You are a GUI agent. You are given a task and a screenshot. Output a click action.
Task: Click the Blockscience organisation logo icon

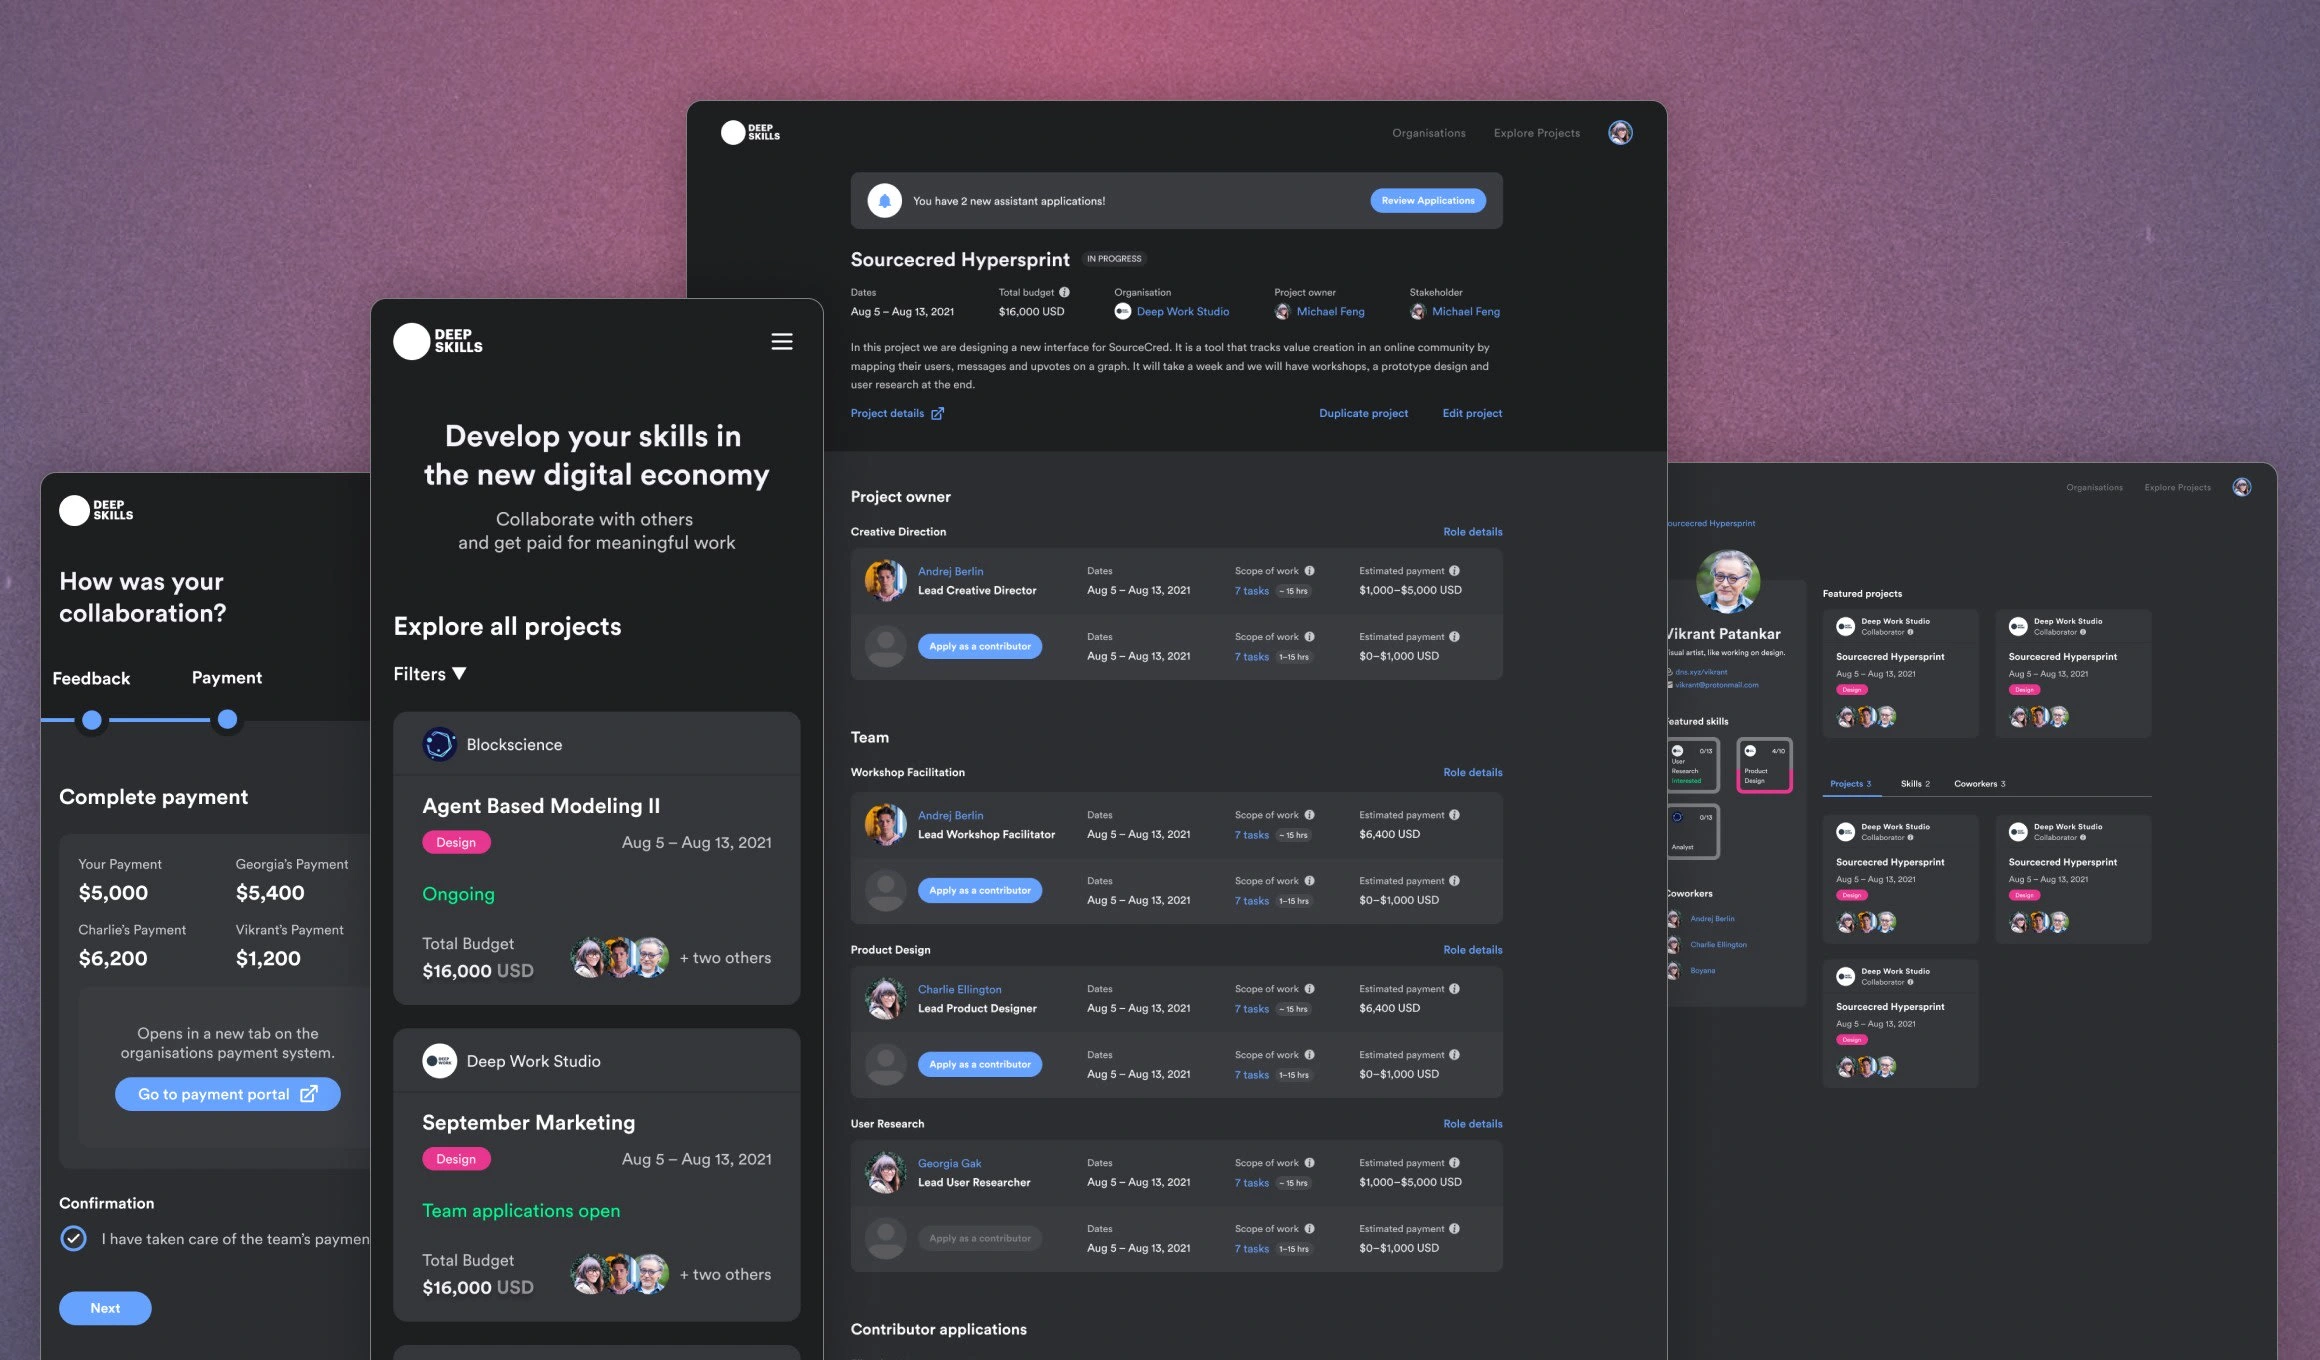tap(437, 743)
